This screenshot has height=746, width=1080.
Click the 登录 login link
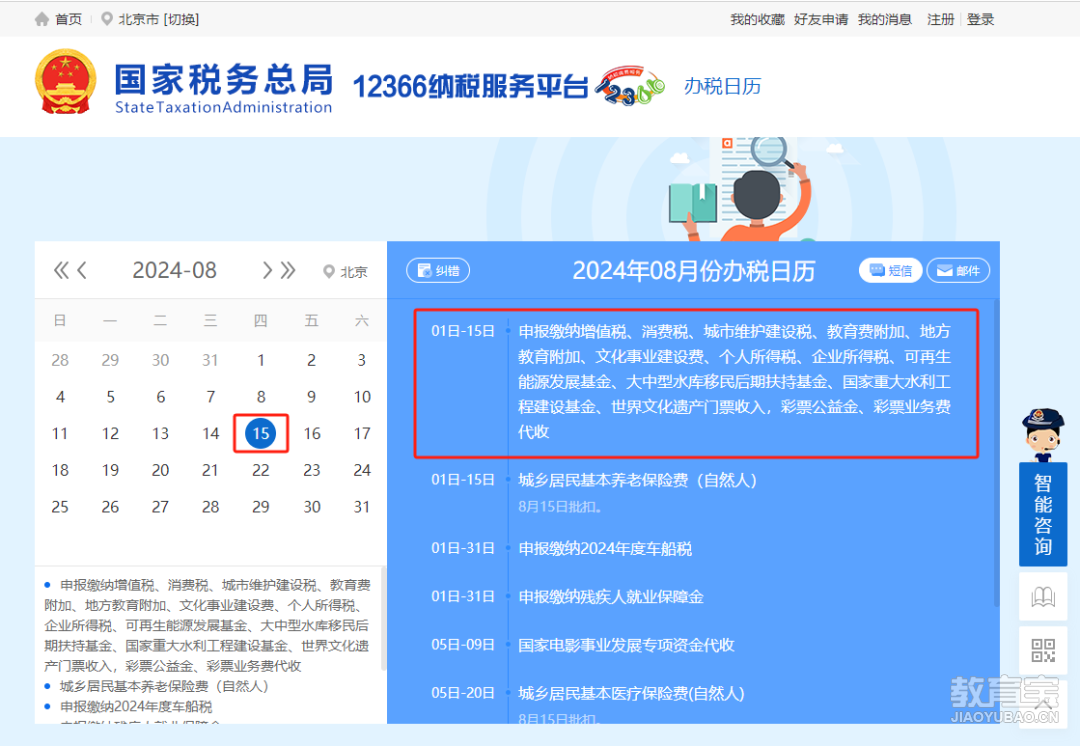(980, 19)
